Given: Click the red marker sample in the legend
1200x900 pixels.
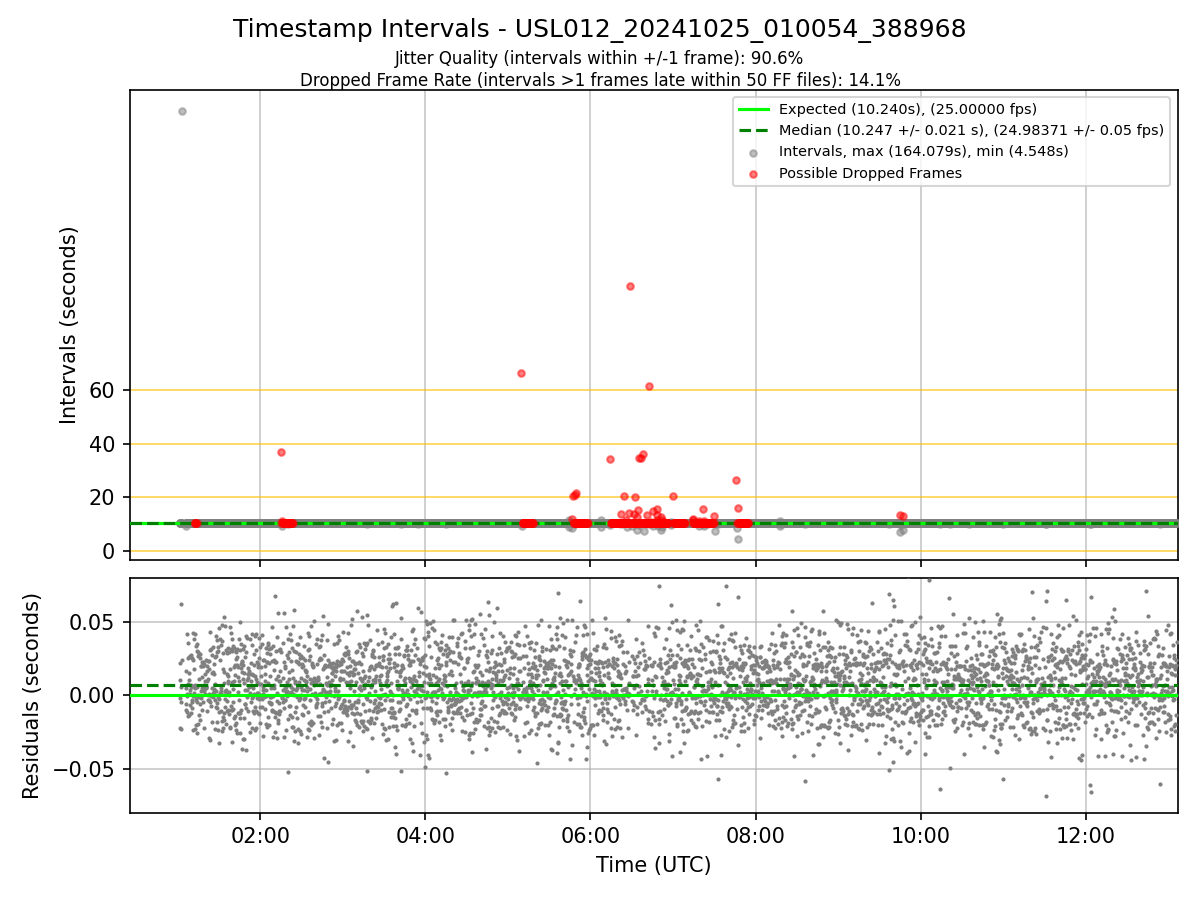Looking at the screenshot, I should click(x=754, y=173).
